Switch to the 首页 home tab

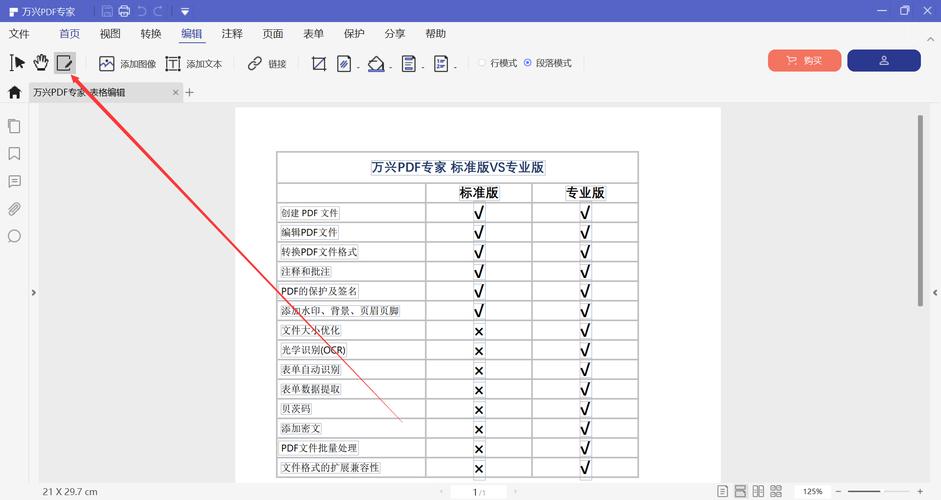70,34
